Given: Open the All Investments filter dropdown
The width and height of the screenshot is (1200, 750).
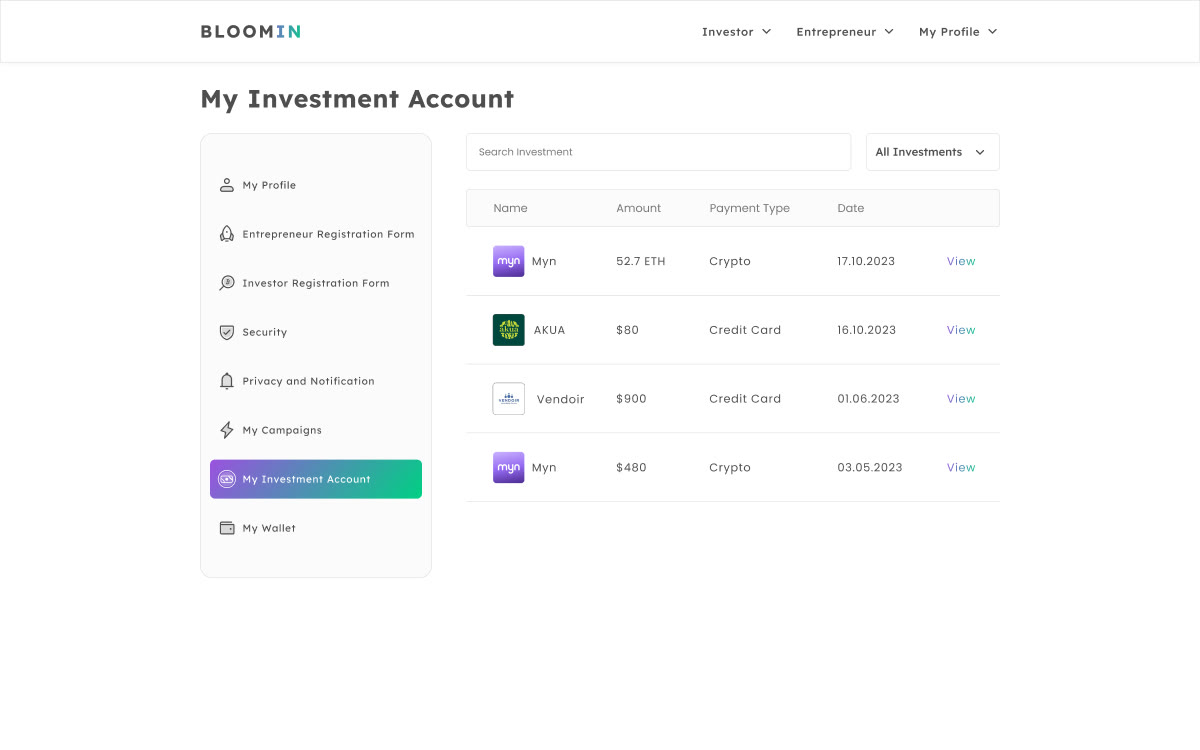Looking at the screenshot, I should (933, 152).
